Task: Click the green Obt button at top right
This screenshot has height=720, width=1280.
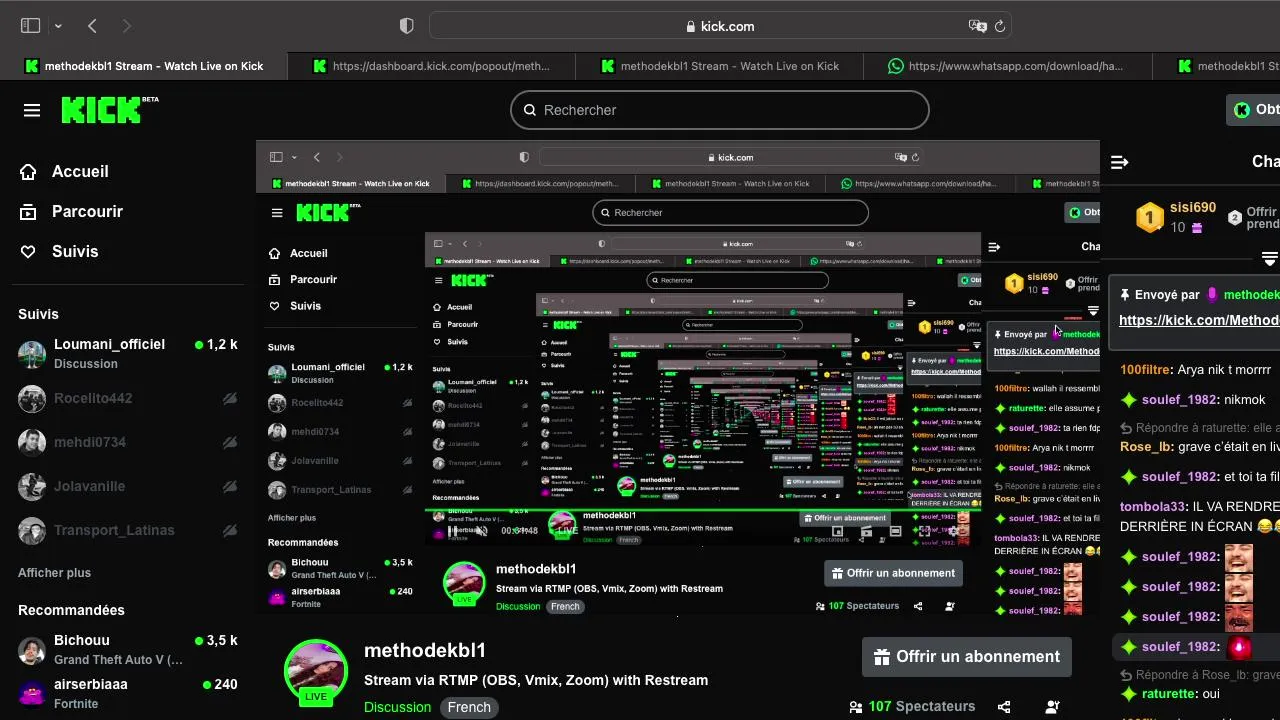Action: (1254, 110)
